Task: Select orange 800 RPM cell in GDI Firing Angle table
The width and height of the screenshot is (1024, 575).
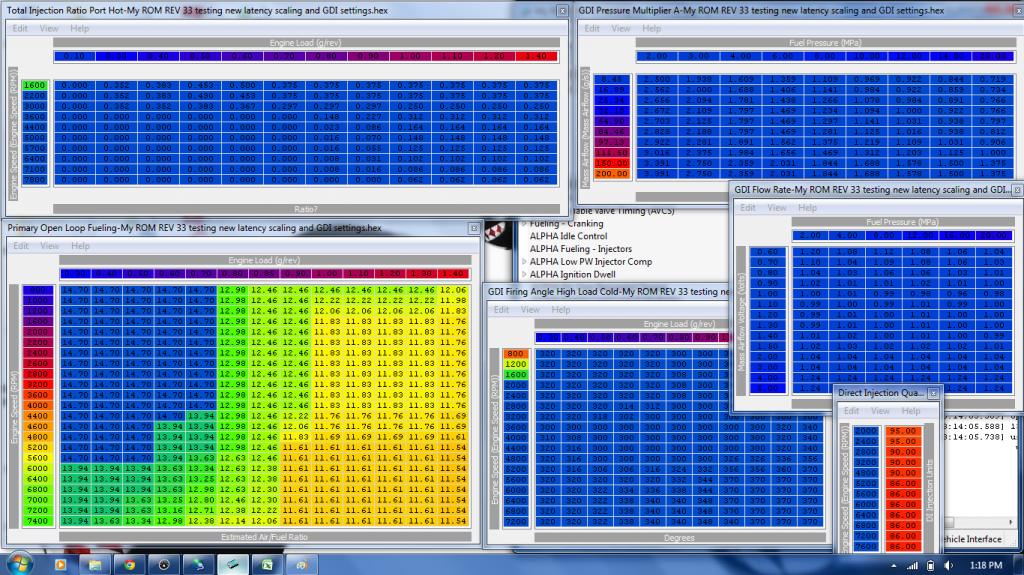Action: point(516,354)
